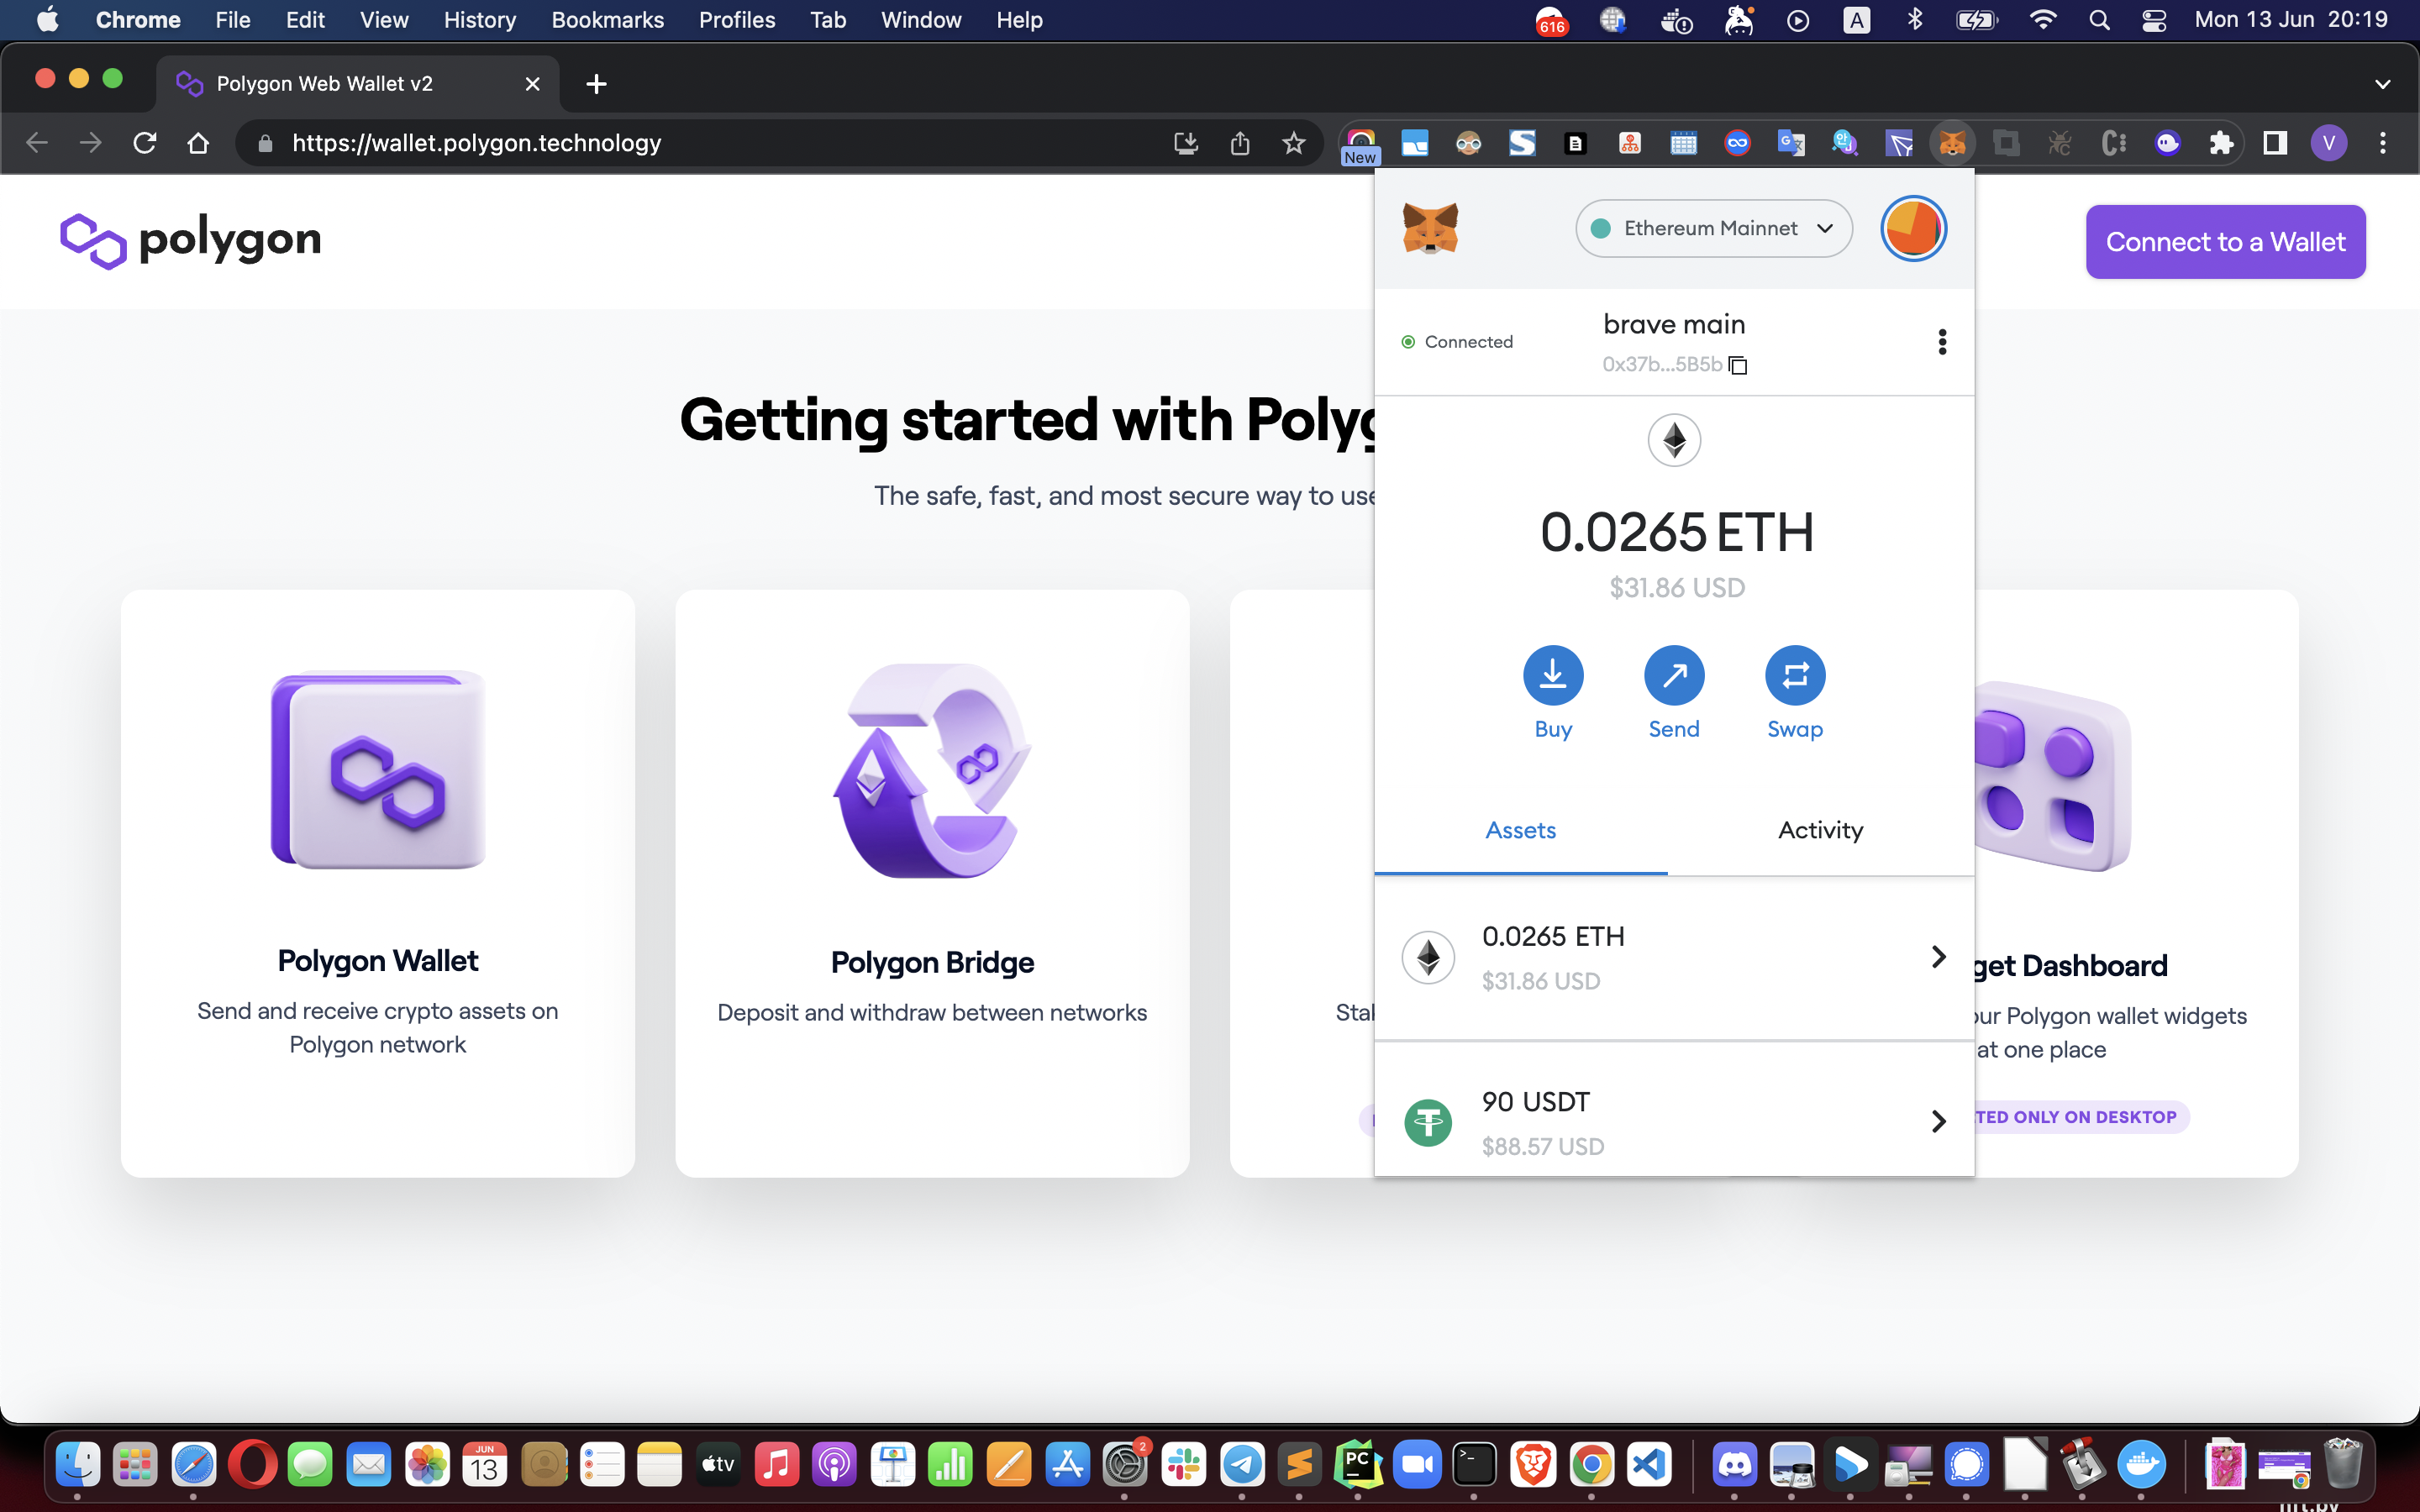Click the MetaMask Send icon

coord(1673,675)
